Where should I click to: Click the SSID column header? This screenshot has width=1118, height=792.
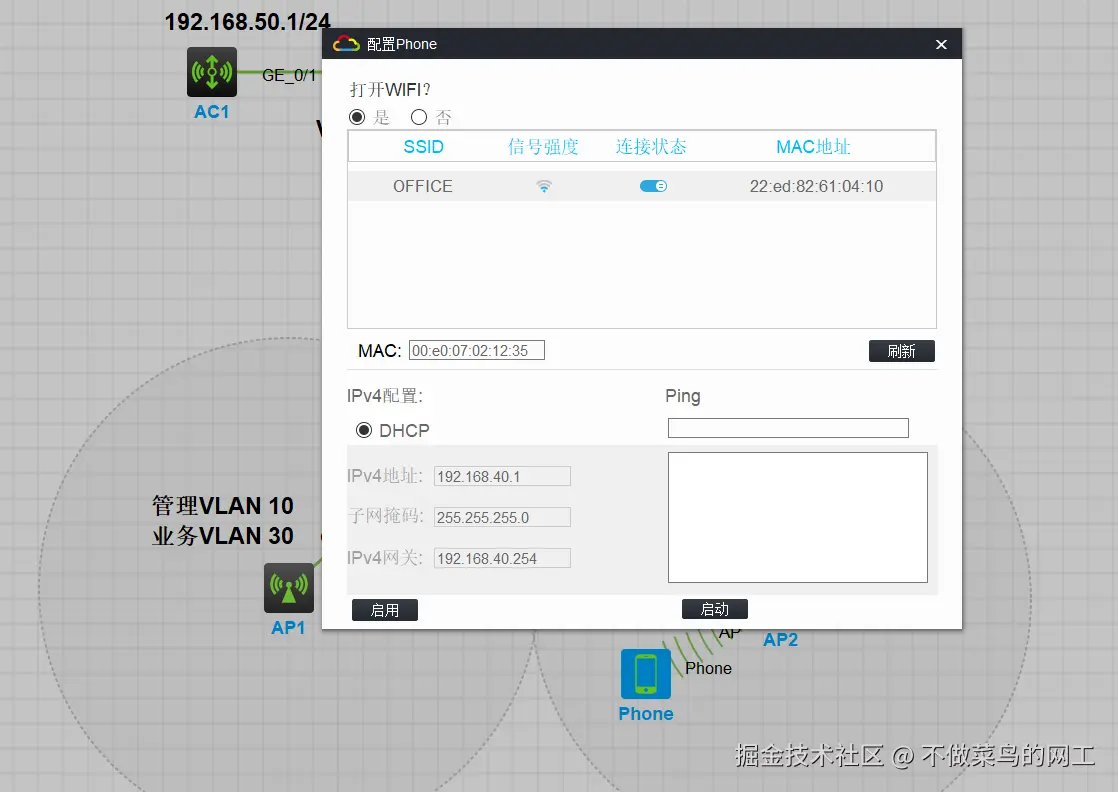coord(424,147)
